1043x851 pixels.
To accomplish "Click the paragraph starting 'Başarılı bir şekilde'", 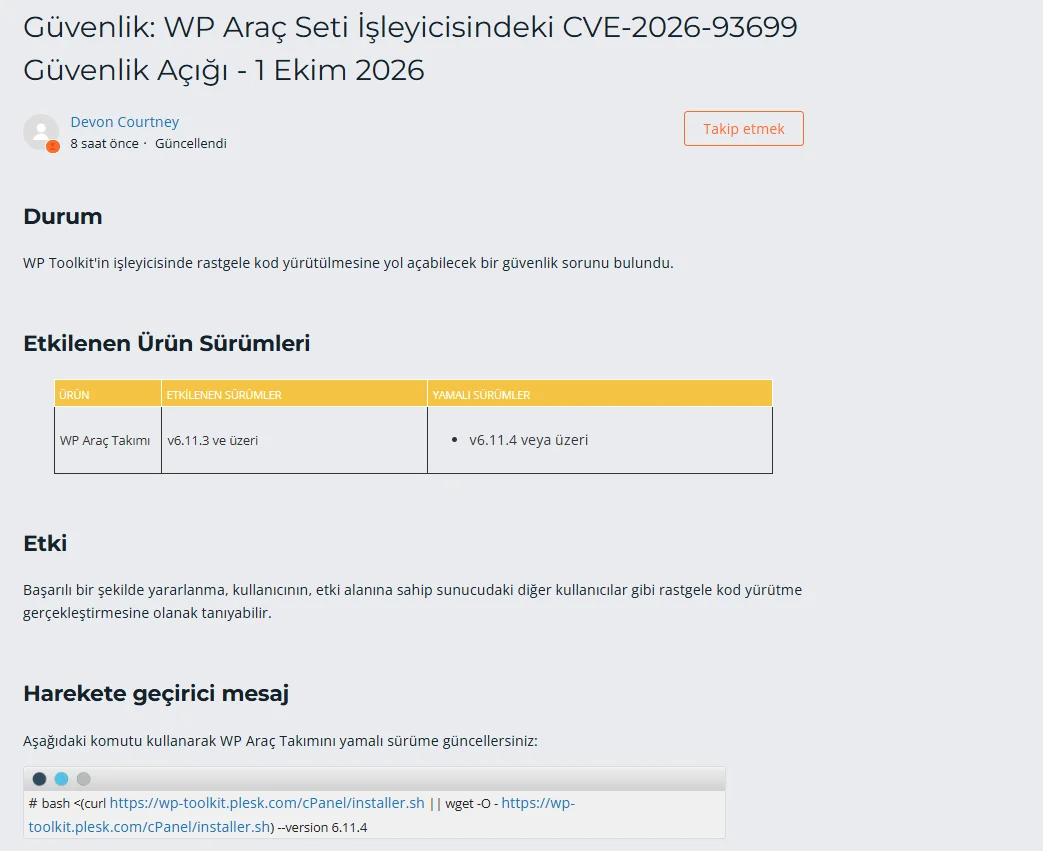I will (412, 601).
